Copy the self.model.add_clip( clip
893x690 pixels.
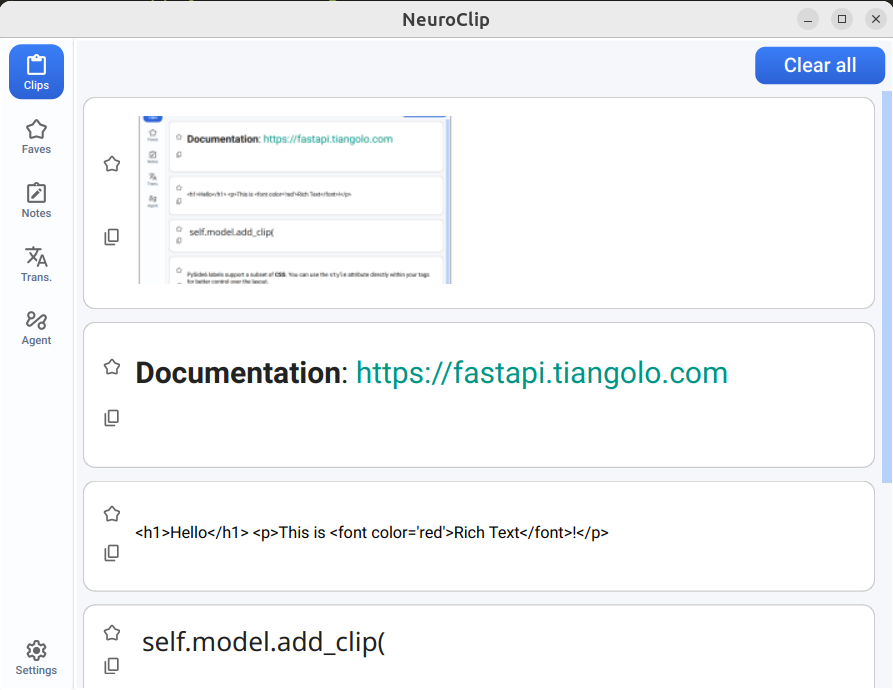pyautogui.click(x=112, y=666)
